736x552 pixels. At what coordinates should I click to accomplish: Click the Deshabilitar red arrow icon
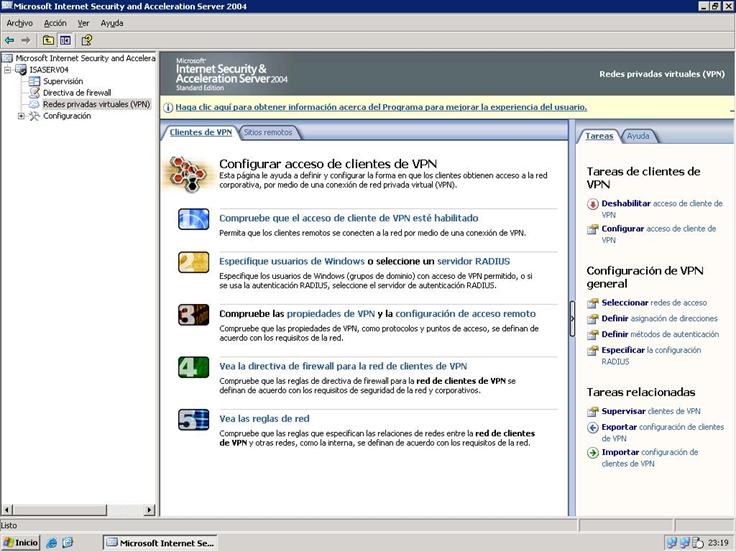593,204
